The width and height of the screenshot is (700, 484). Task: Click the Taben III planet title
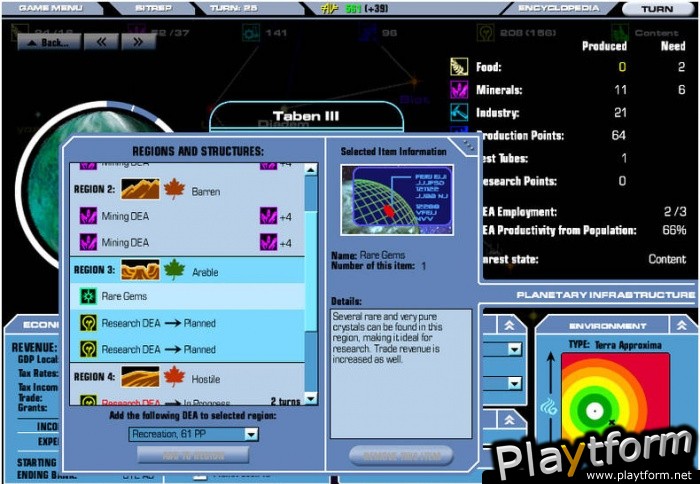(x=306, y=116)
